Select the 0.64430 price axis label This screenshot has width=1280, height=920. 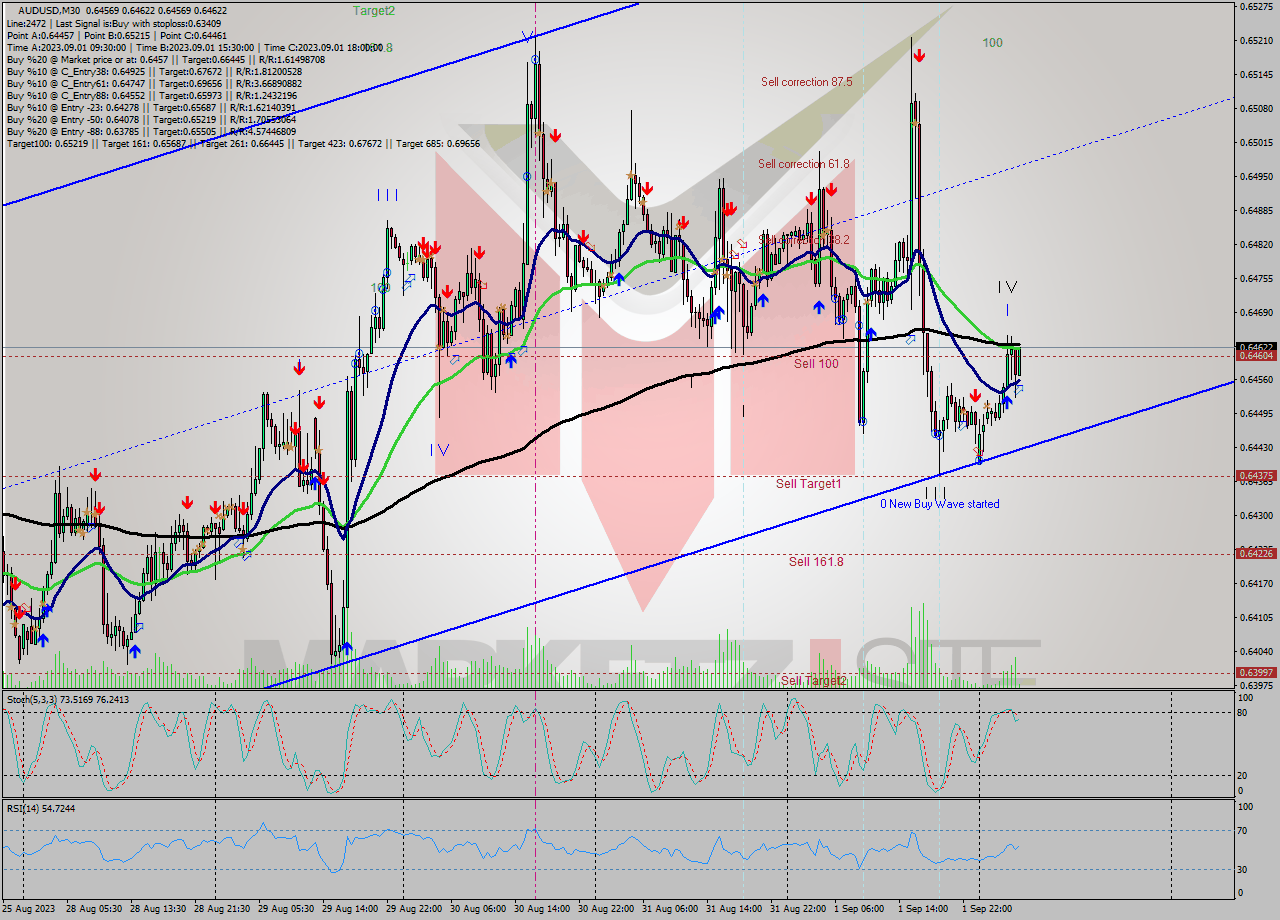(x=1256, y=448)
